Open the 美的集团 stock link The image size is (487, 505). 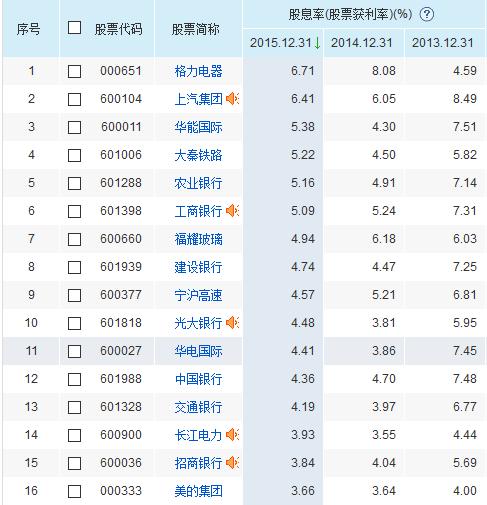[x=198, y=491]
